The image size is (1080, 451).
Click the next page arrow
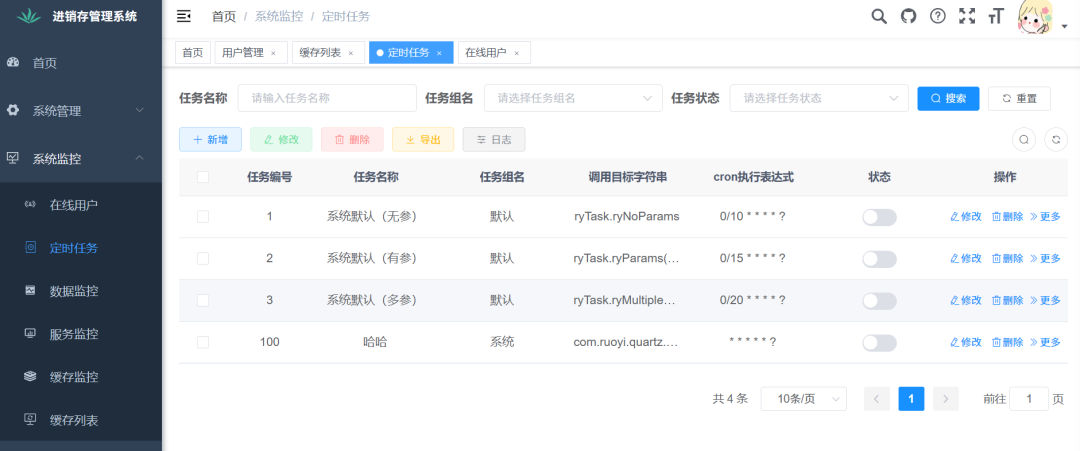(x=946, y=399)
